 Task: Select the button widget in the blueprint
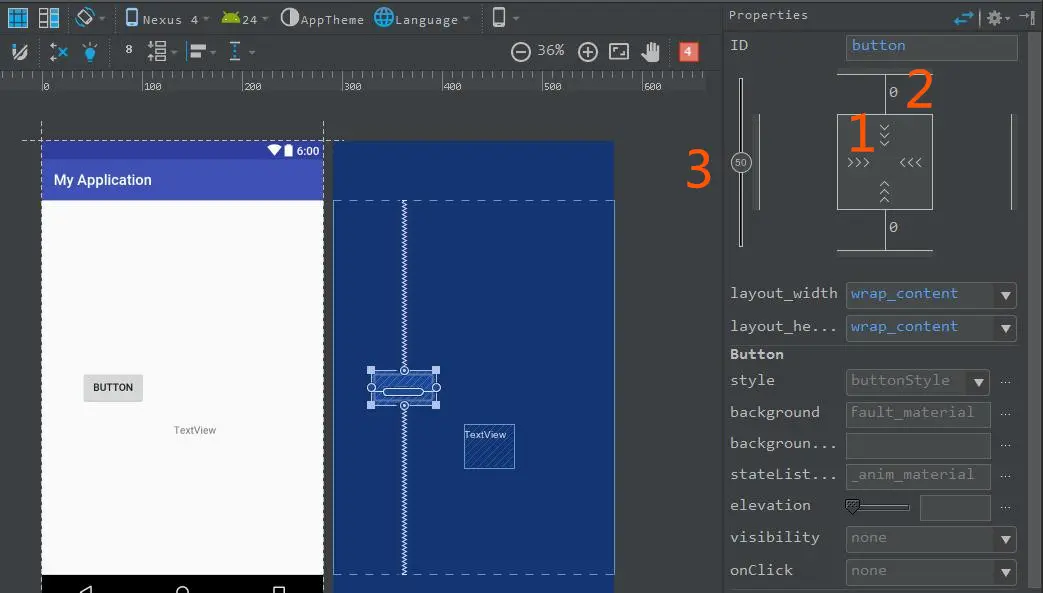pos(404,388)
